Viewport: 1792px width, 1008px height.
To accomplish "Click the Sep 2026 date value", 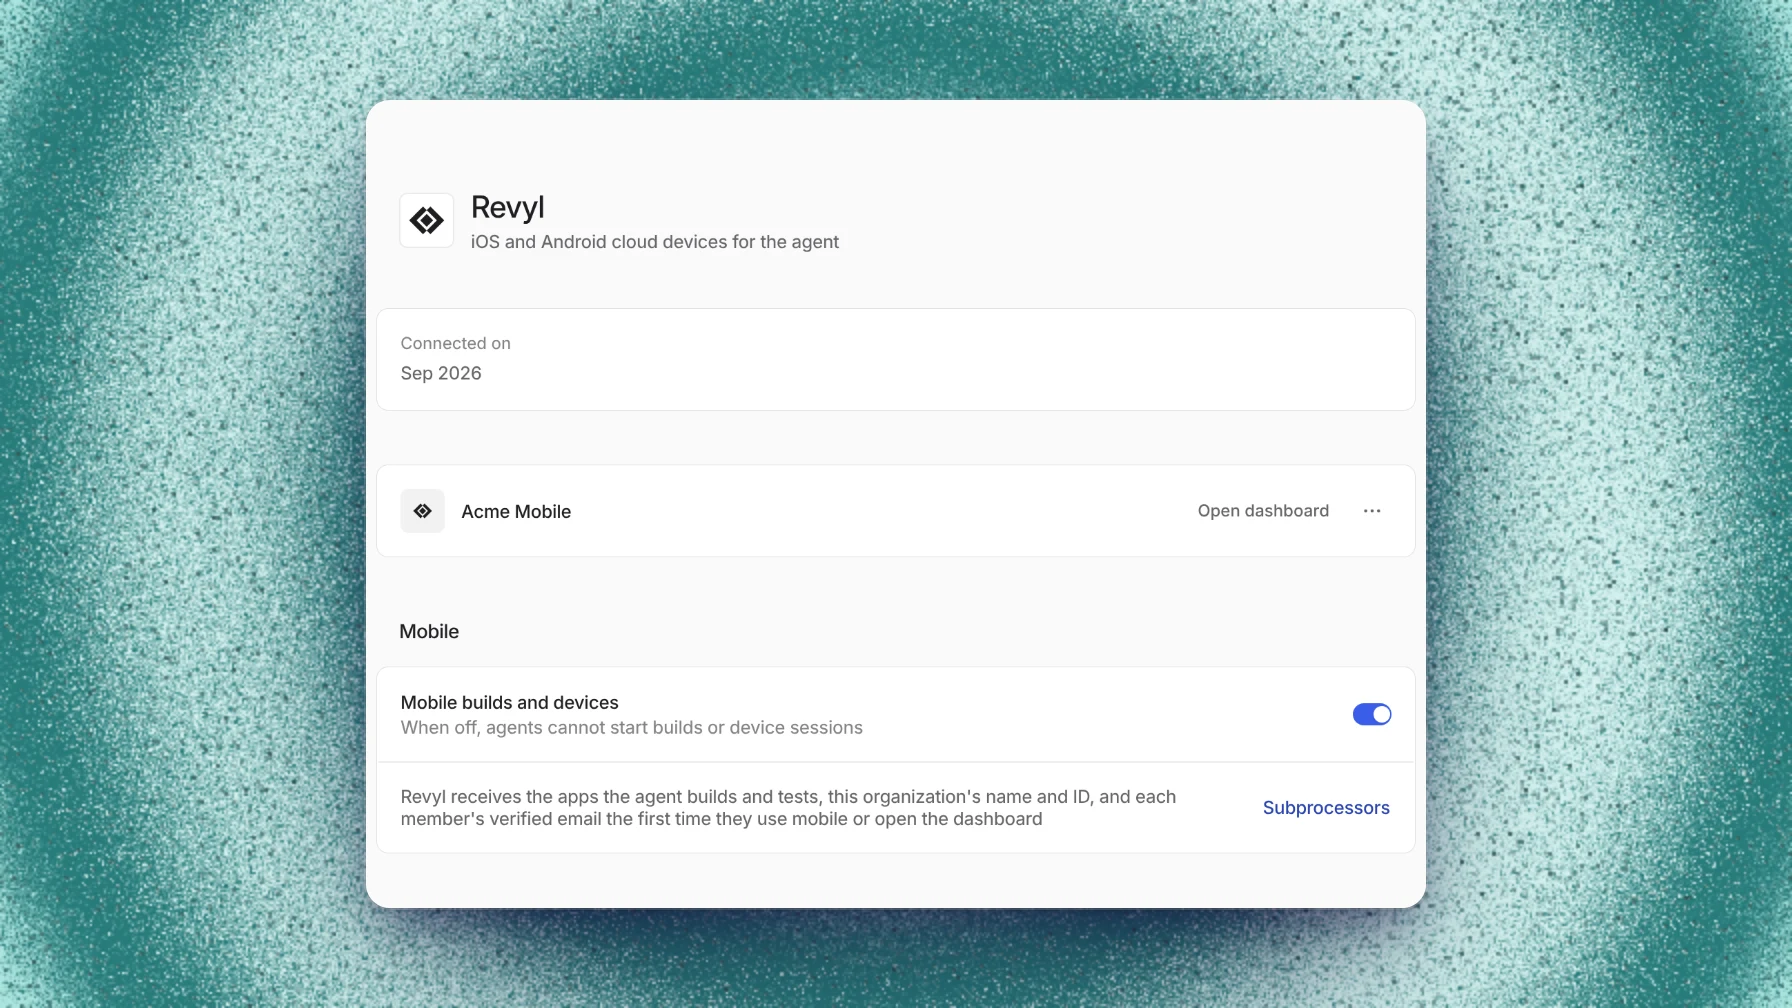I will [x=441, y=373].
